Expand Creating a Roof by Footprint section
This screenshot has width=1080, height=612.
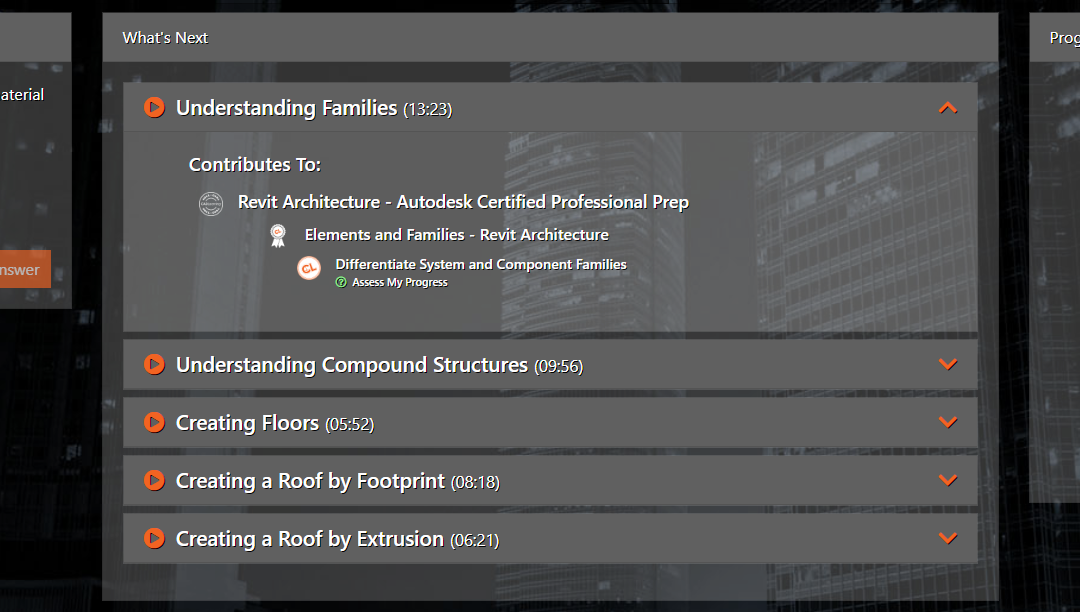tap(948, 480)
